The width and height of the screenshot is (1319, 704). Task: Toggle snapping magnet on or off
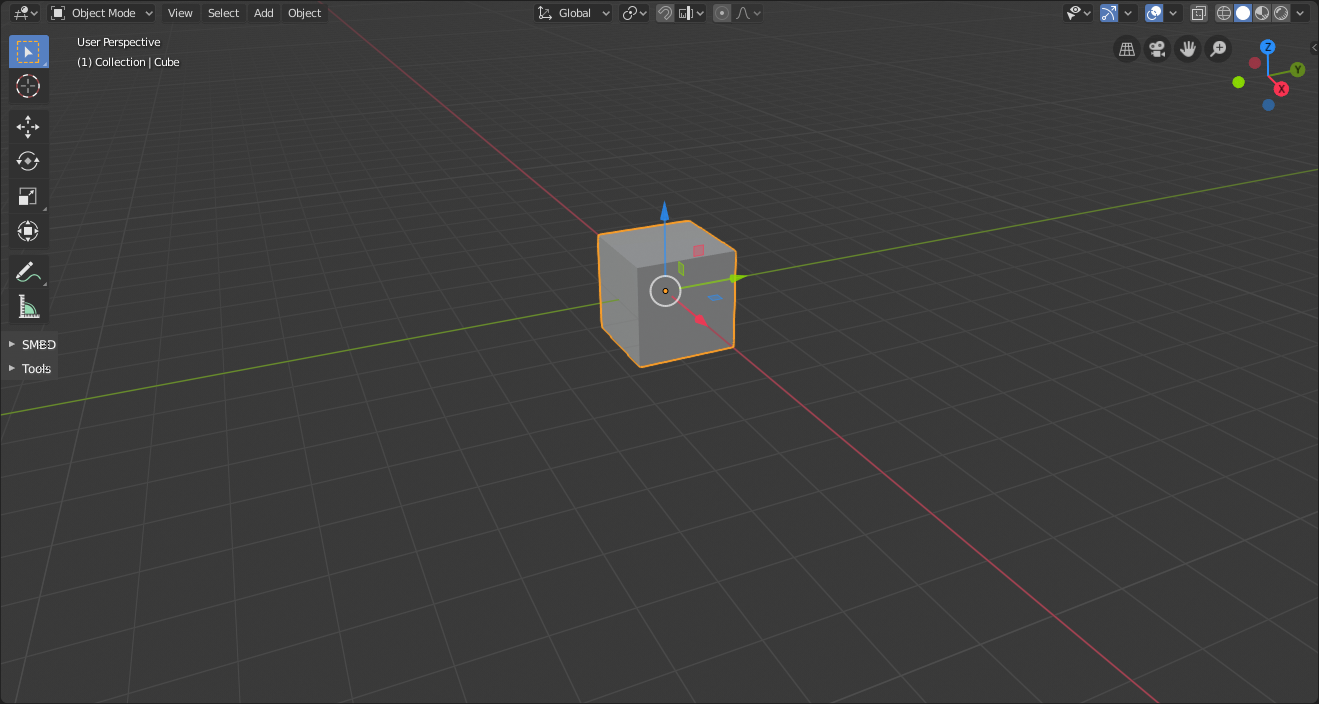click(665, 13)
